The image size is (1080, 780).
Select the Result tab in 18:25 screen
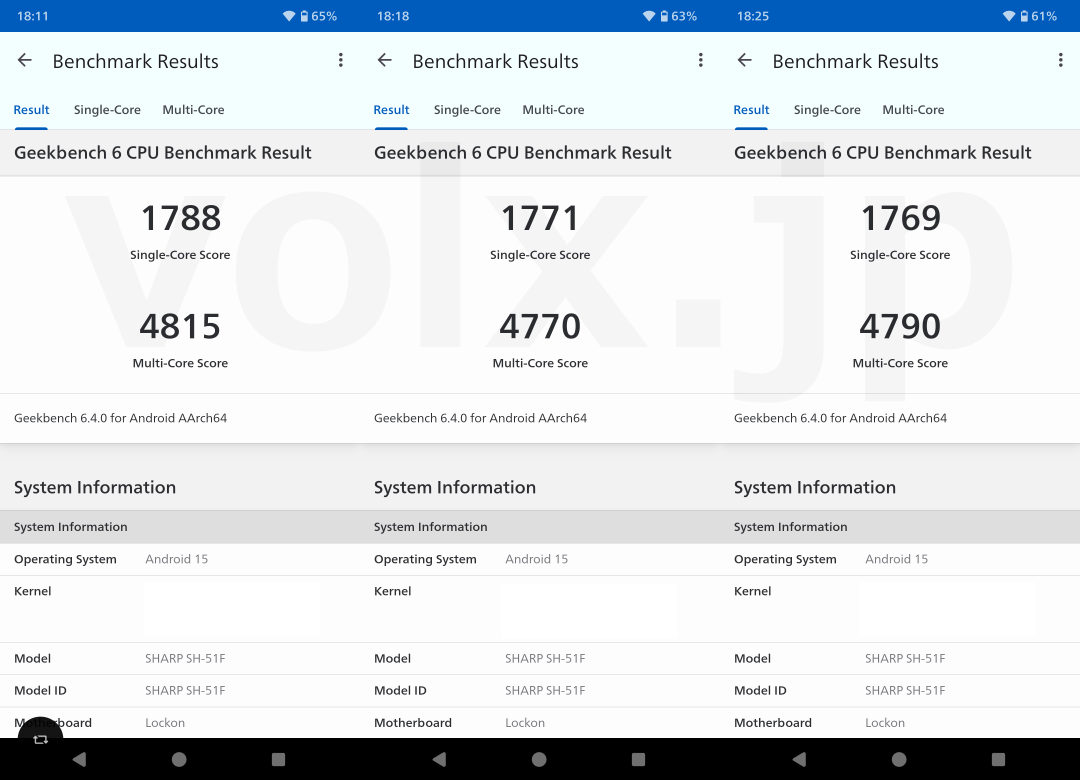tap(751, 110)
